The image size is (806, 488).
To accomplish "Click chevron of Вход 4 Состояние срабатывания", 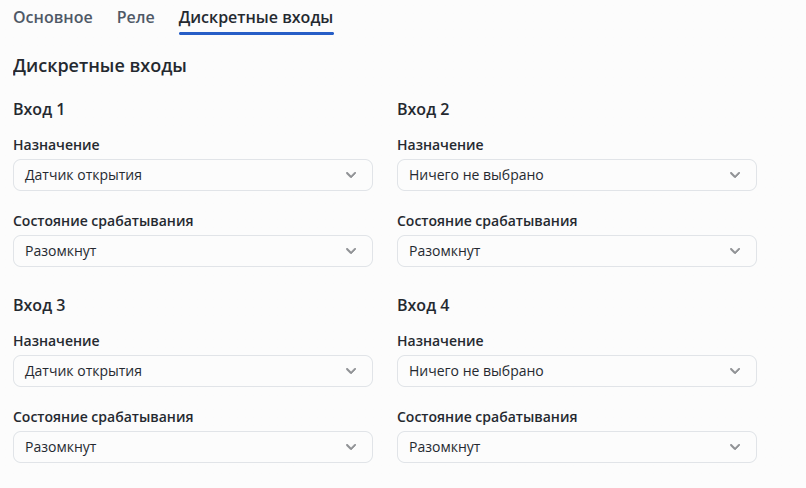I will (735, 447).
